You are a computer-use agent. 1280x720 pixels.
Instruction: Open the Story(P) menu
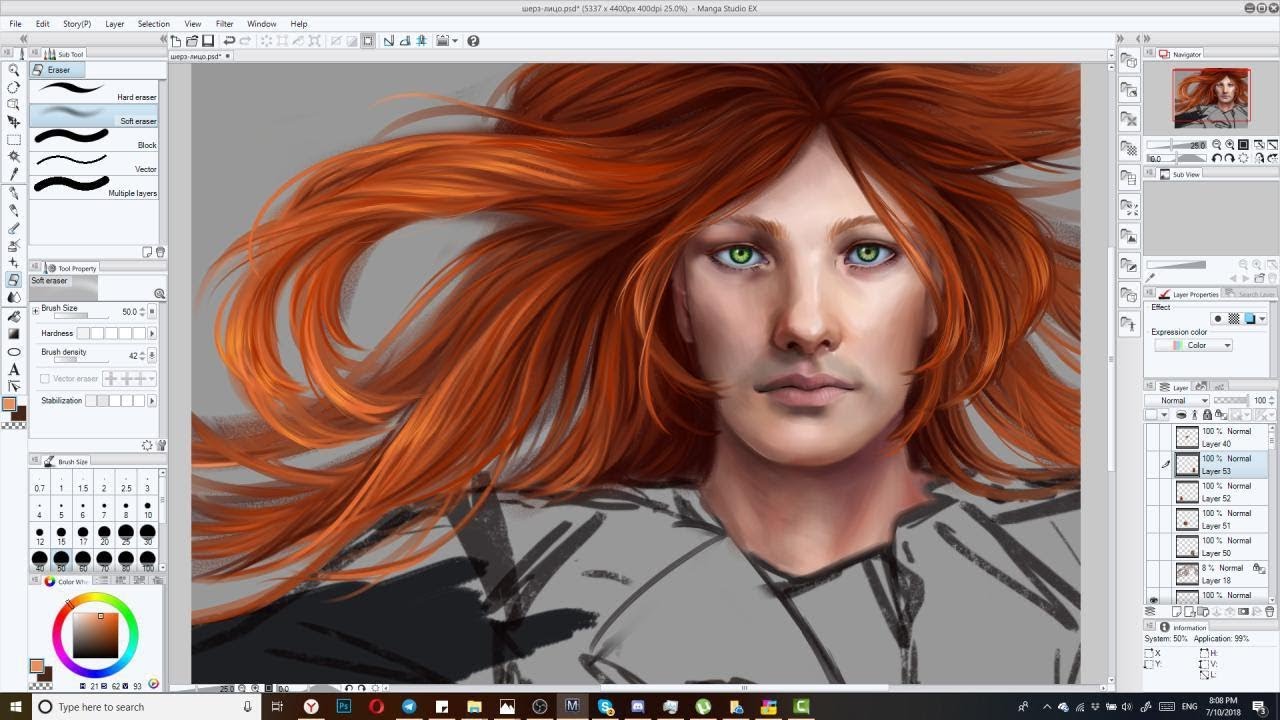tap(77, 24)
